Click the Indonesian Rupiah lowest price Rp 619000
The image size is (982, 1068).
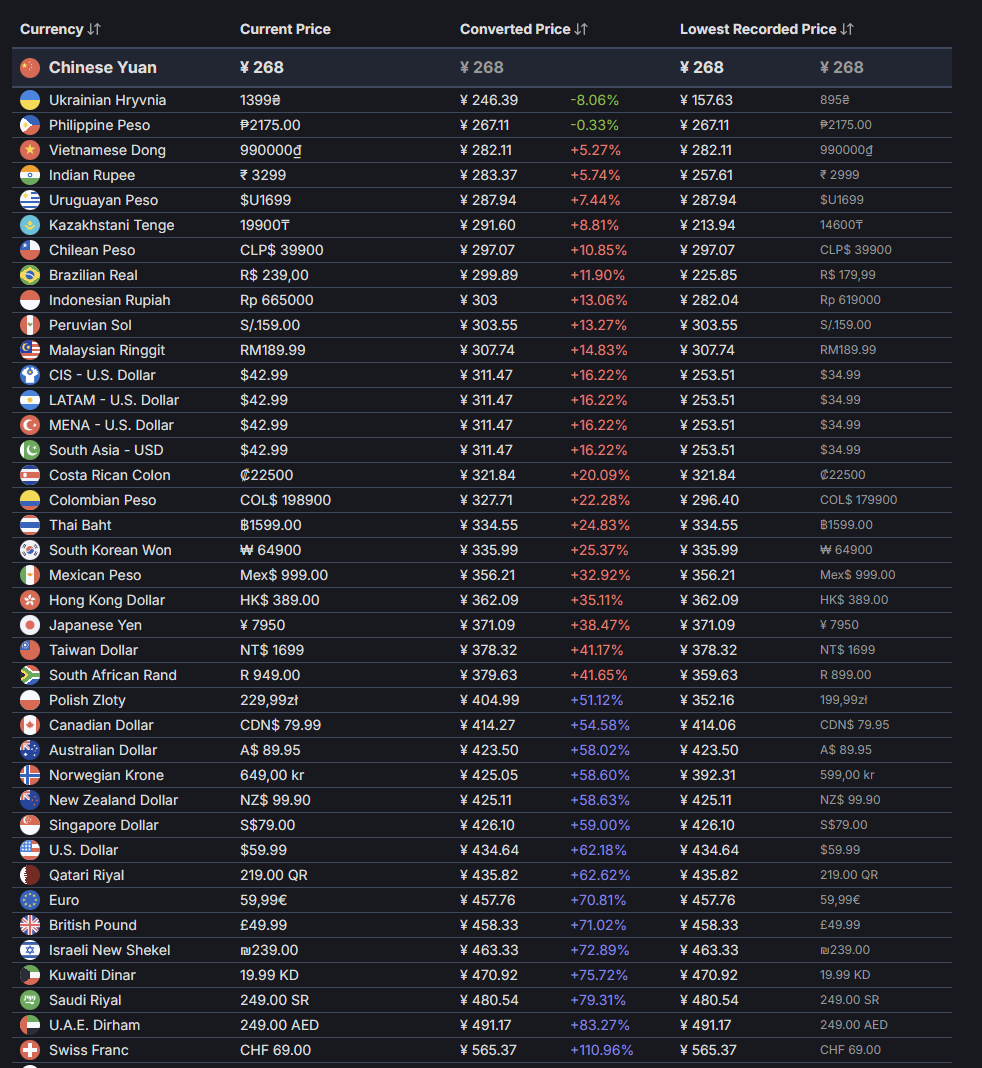[x=850, y=300]
